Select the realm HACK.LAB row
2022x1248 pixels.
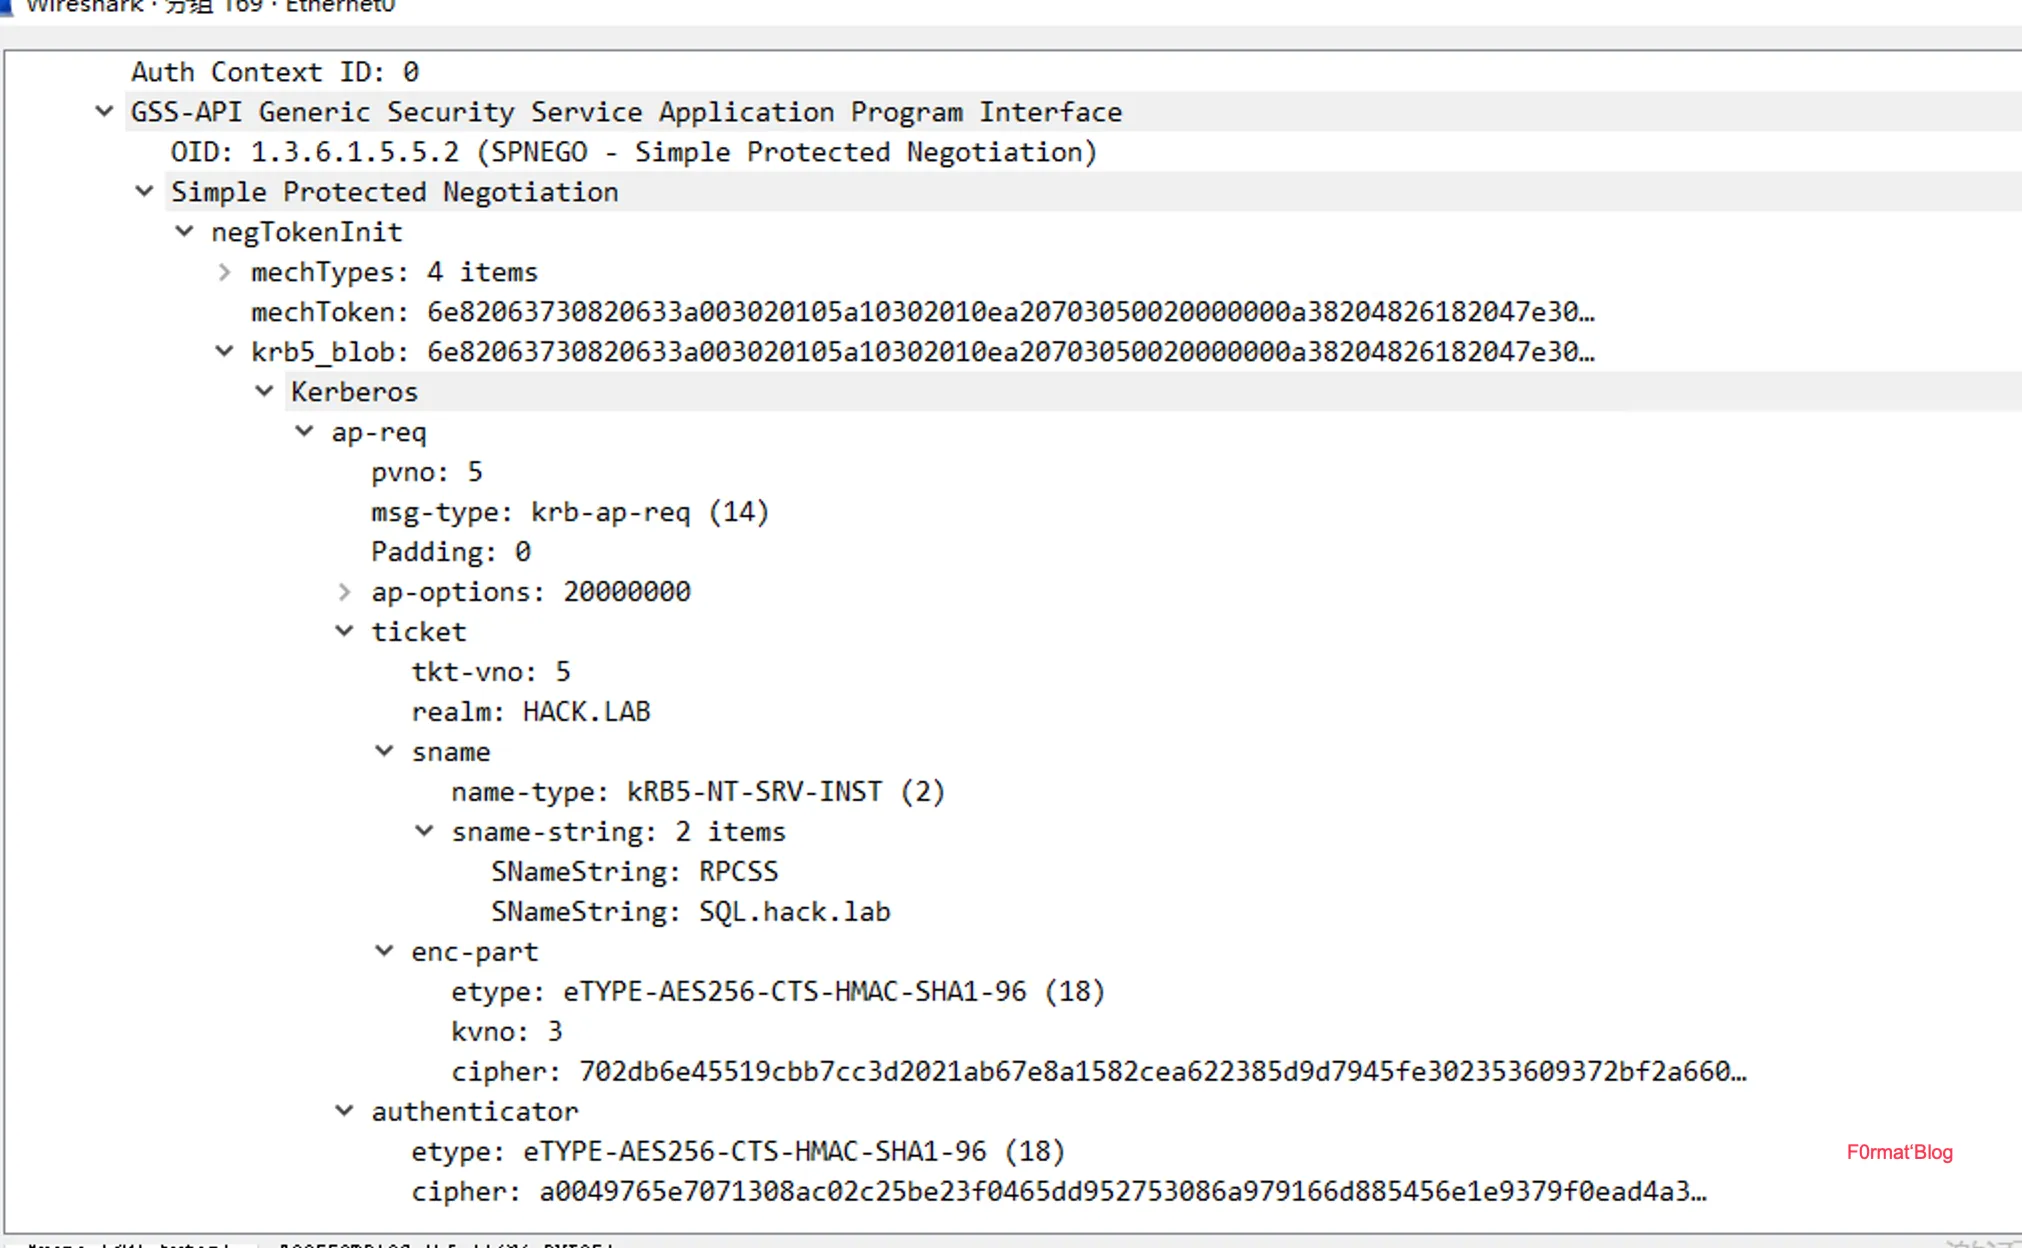pyautogui.click(x=530, y=712)
